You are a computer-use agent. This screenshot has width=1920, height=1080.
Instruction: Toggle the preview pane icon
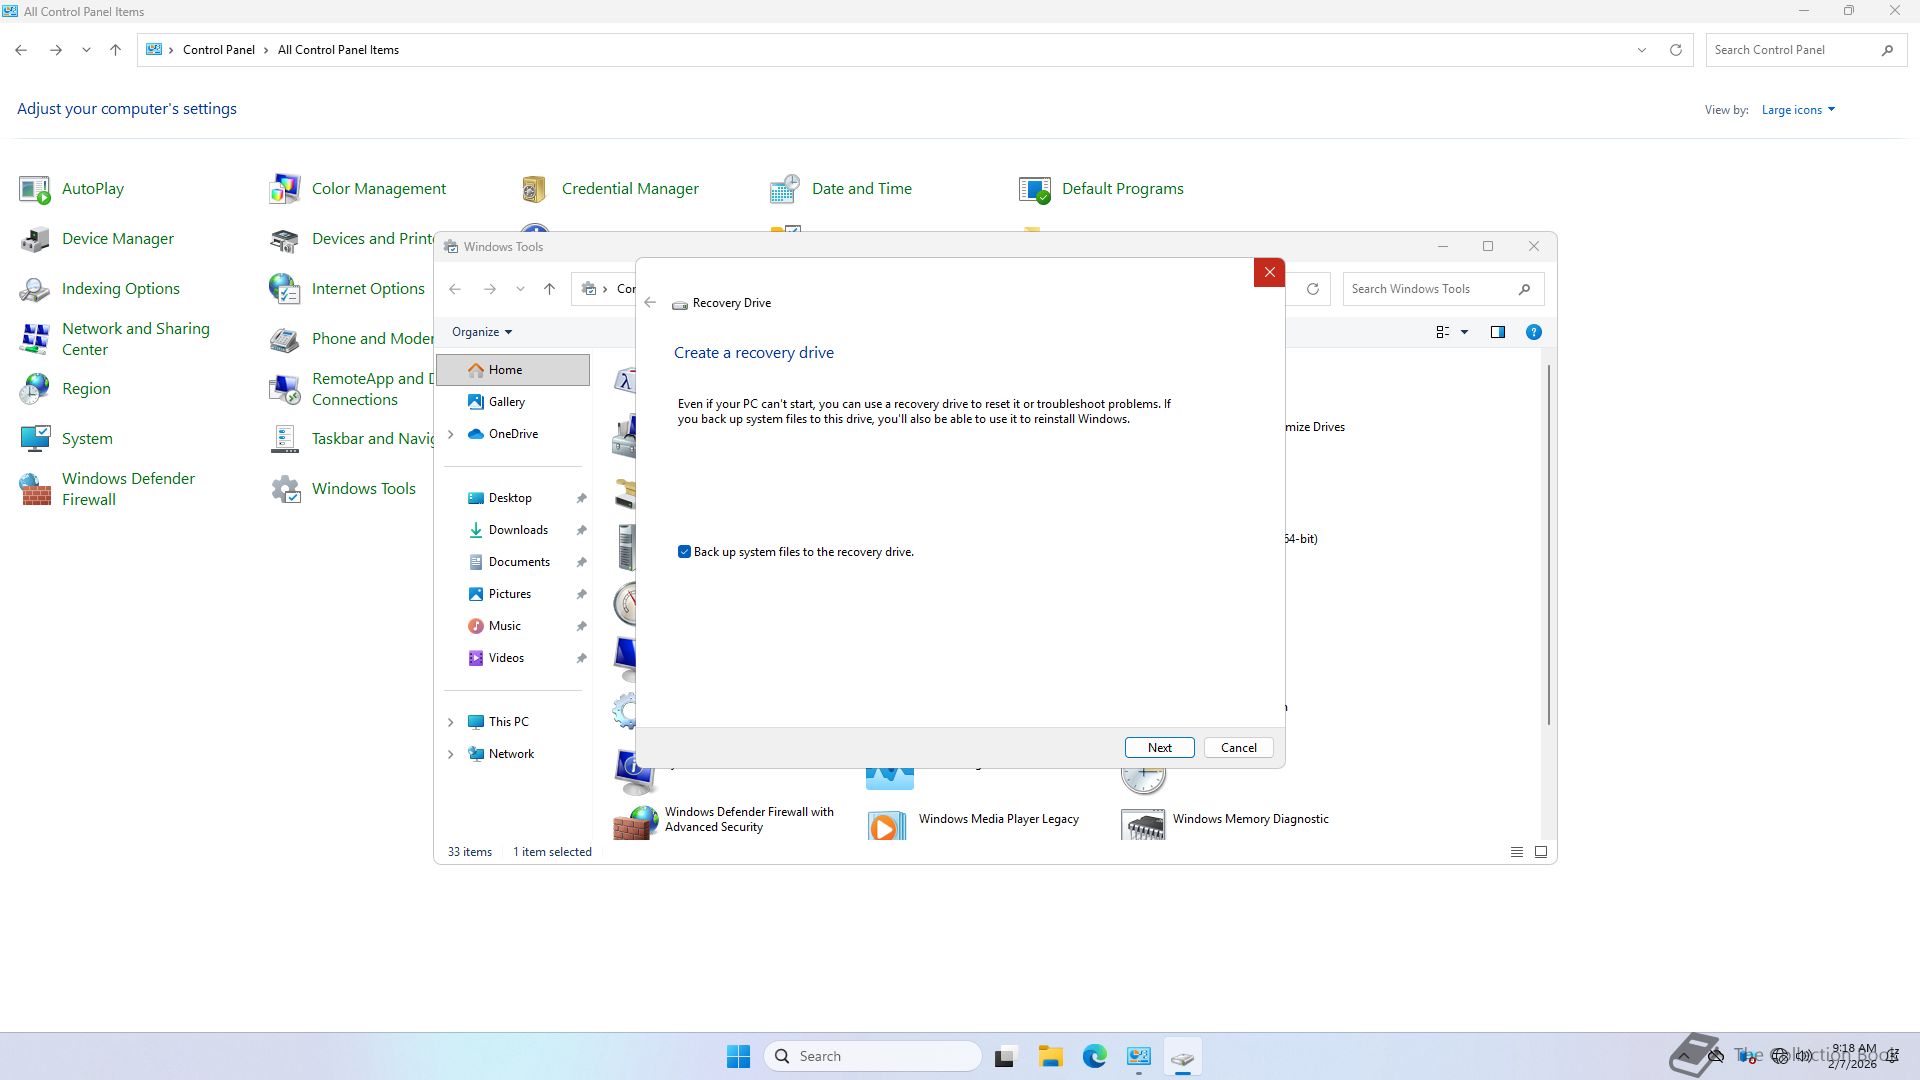1497,332
